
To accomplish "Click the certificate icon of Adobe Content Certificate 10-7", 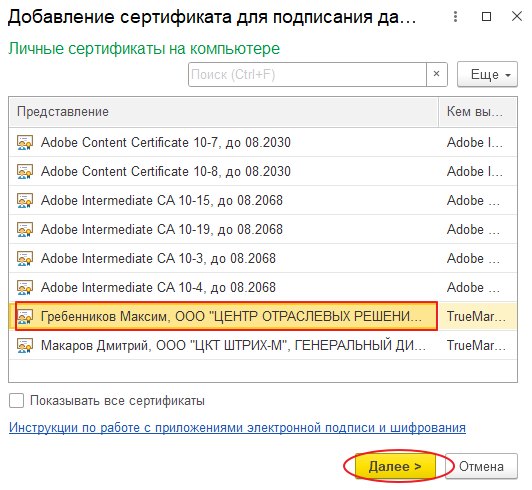I will pyautogui.click(x=25, y=142).
